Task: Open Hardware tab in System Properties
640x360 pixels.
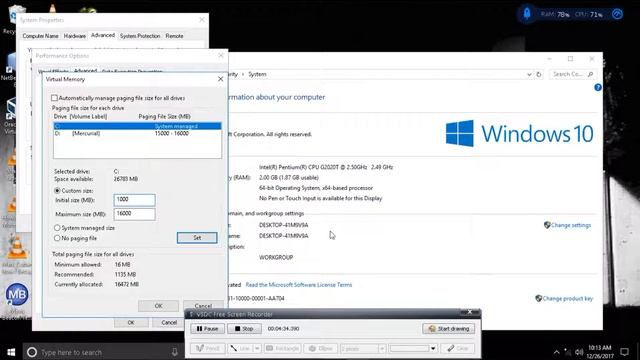Action: pos(75,36)
